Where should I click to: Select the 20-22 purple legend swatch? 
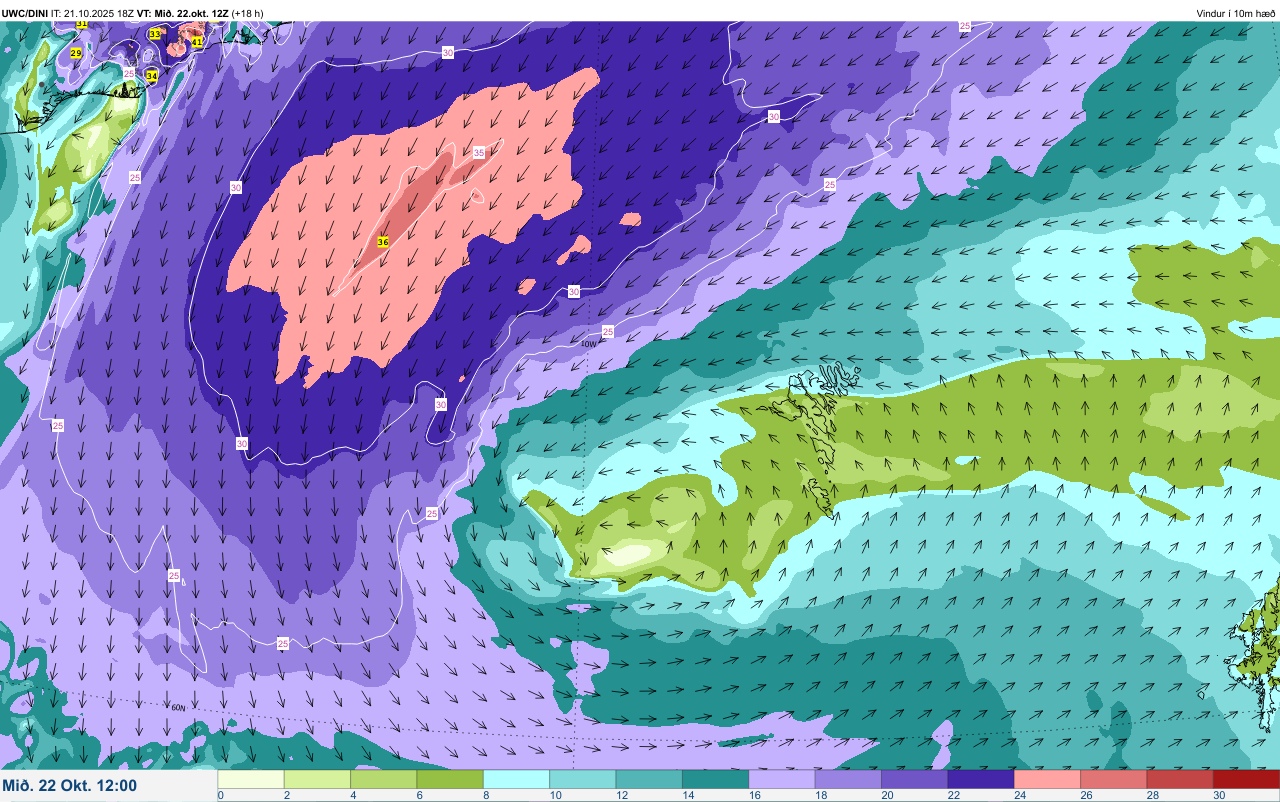914,779
